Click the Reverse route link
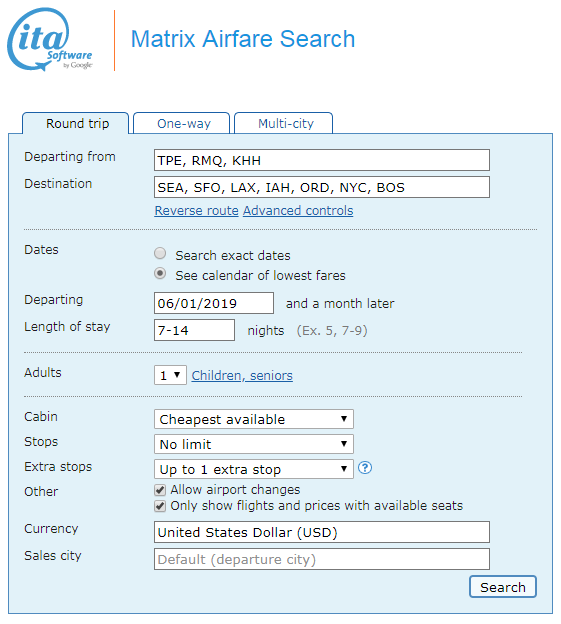 pyautogui.click(x=197, y=211)
